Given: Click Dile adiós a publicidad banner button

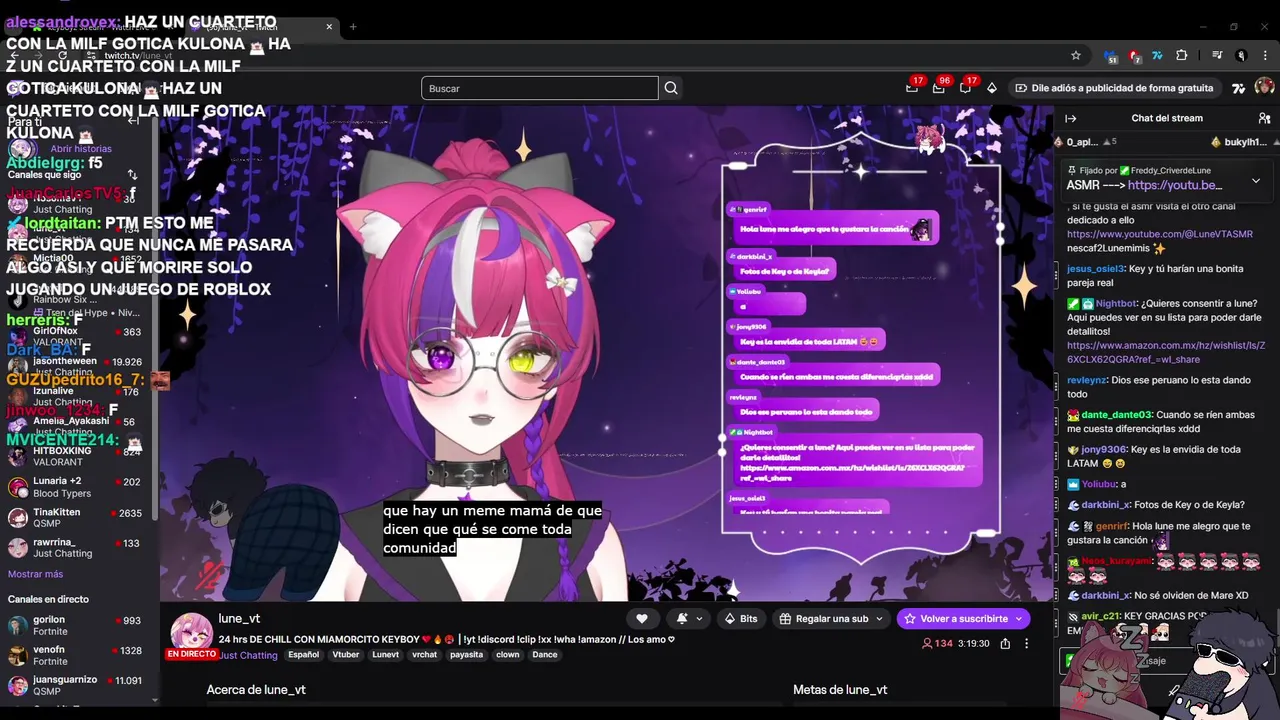Looking at the screenshot, I should point(1114,88).
